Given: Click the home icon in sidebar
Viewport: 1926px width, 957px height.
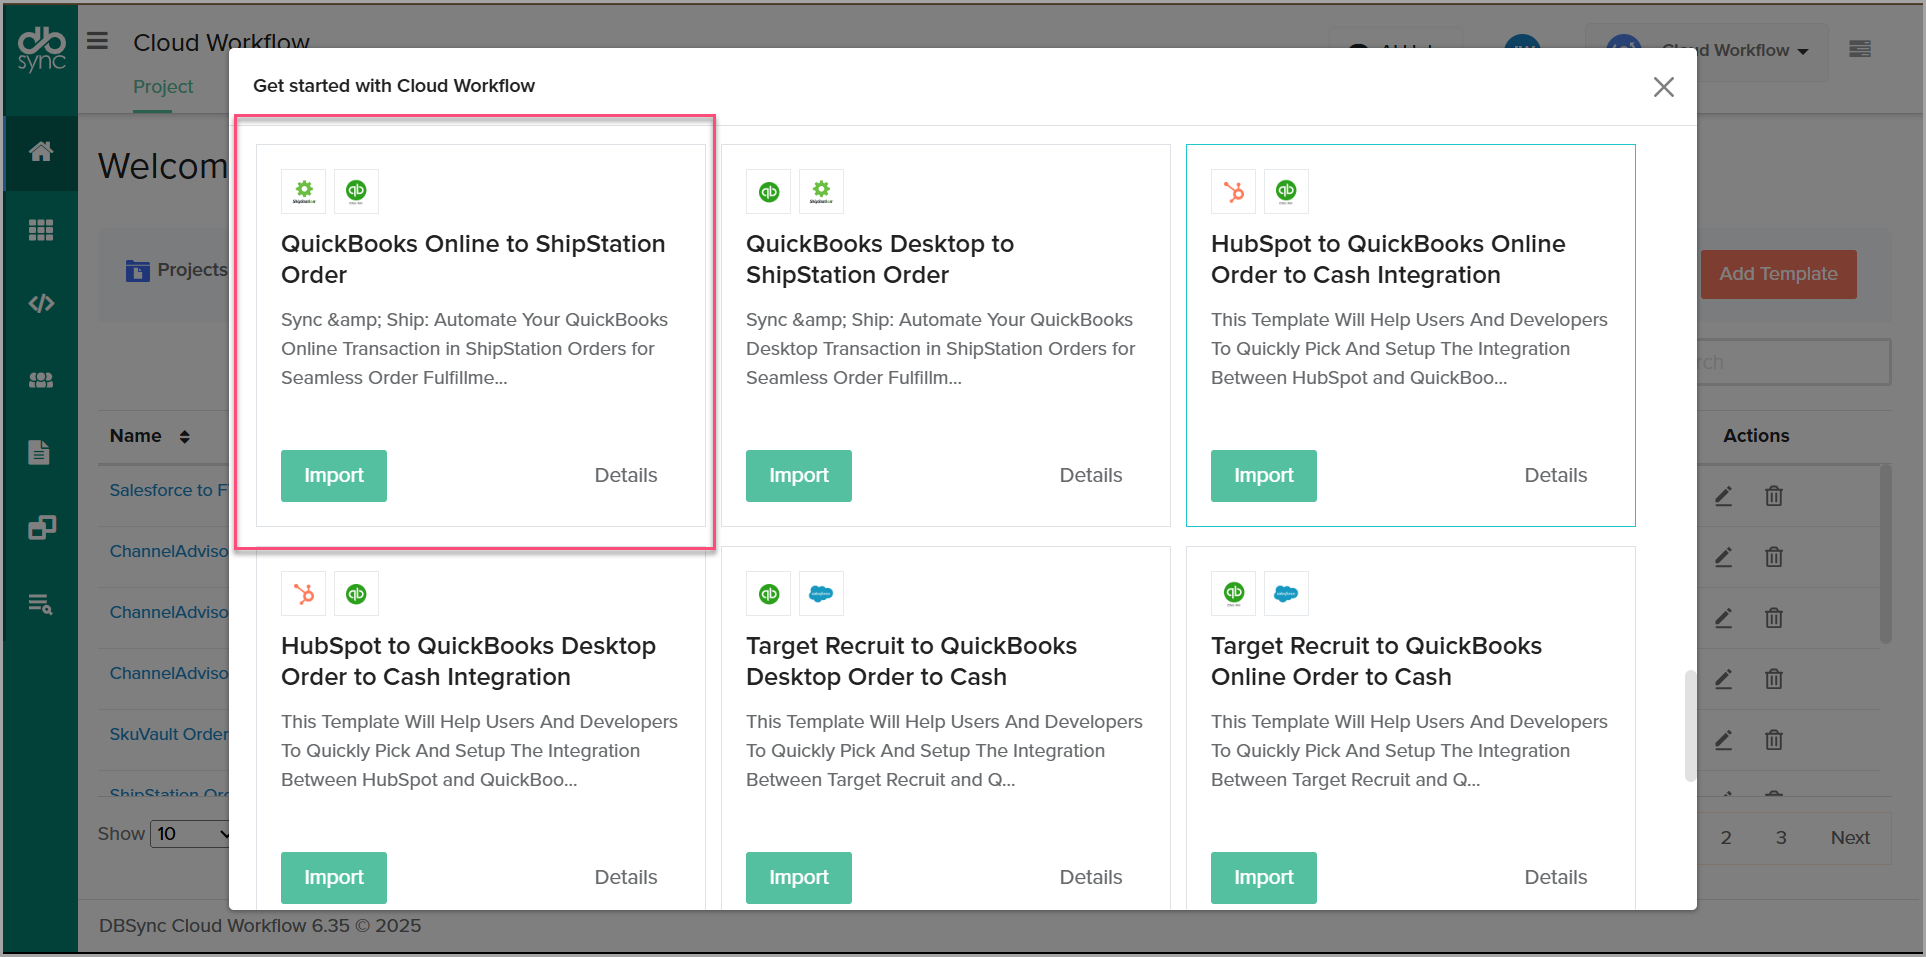Looking at the screenshot, I should point(41,152).
